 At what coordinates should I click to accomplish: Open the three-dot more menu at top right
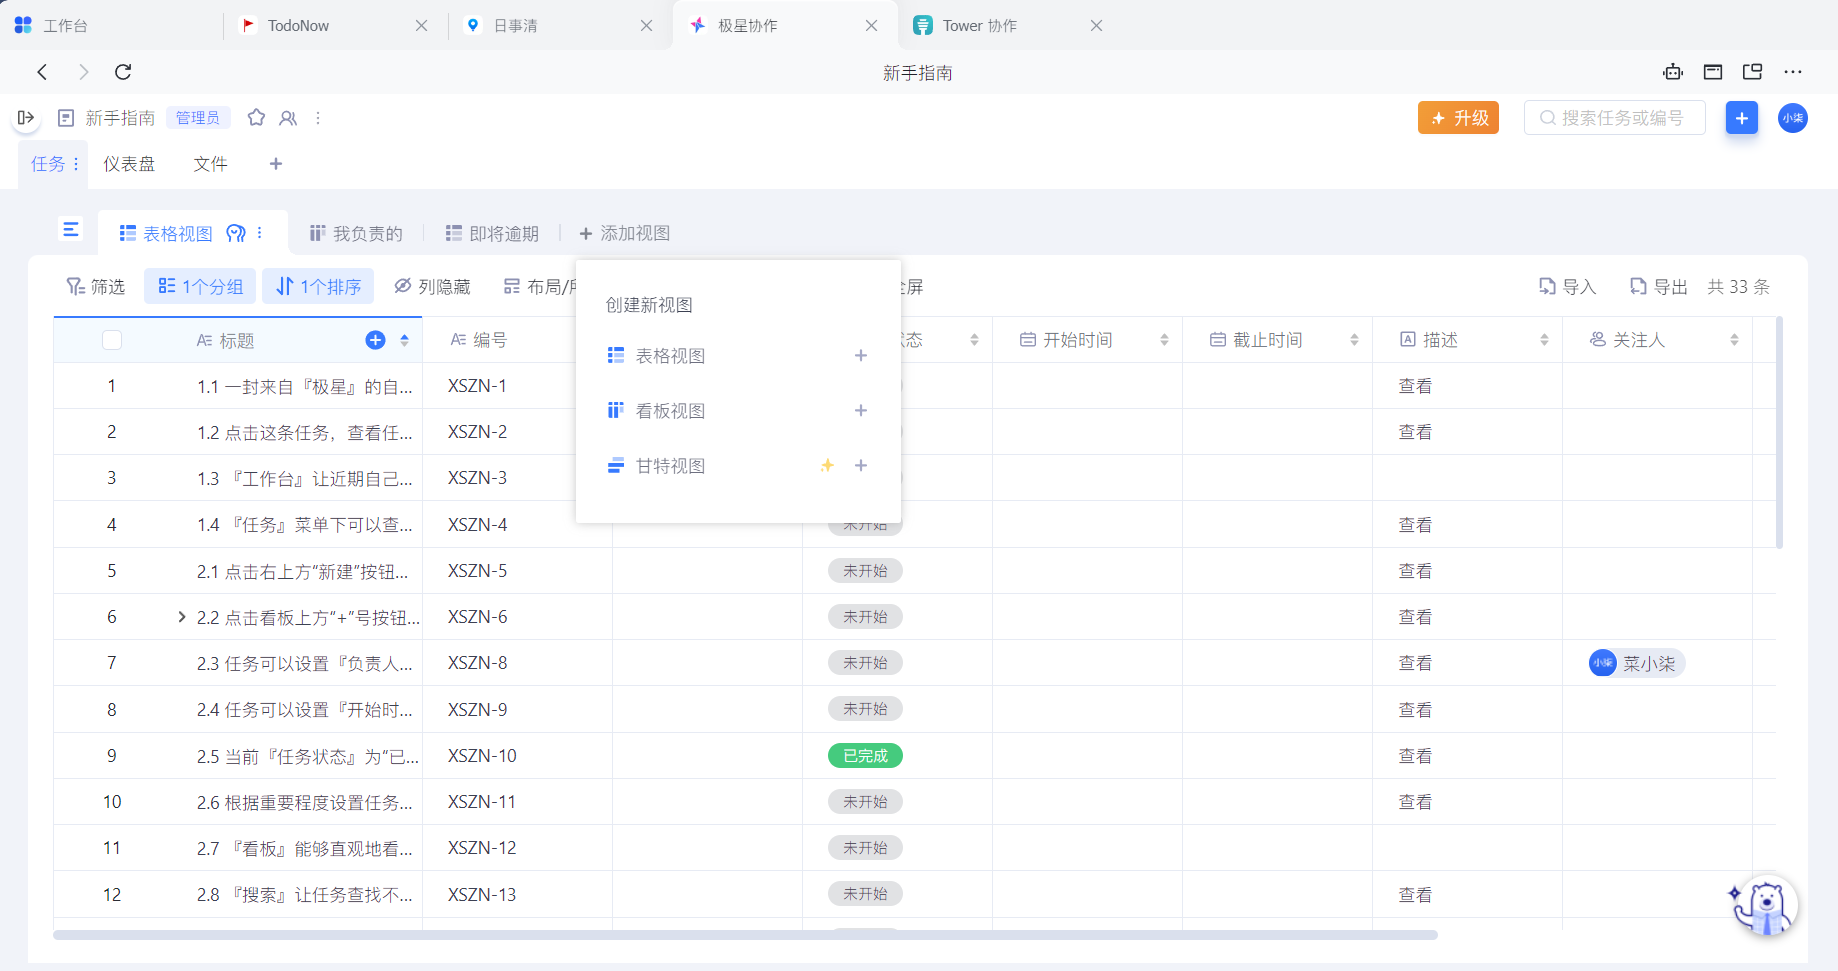pyautogui.click(x=1793, y=72)
